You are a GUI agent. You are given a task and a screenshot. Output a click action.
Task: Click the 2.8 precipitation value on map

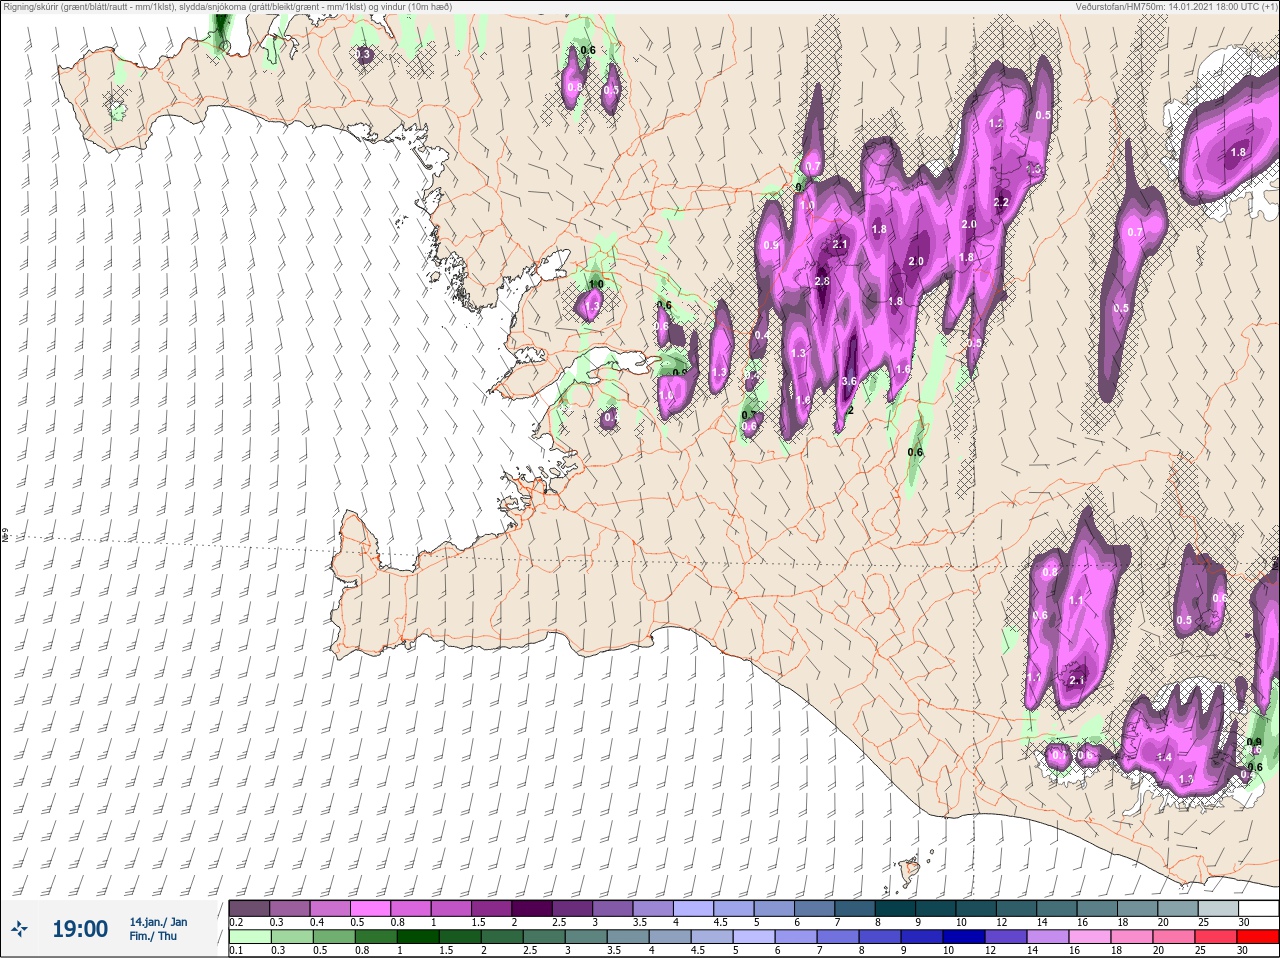tap(822, 282)
